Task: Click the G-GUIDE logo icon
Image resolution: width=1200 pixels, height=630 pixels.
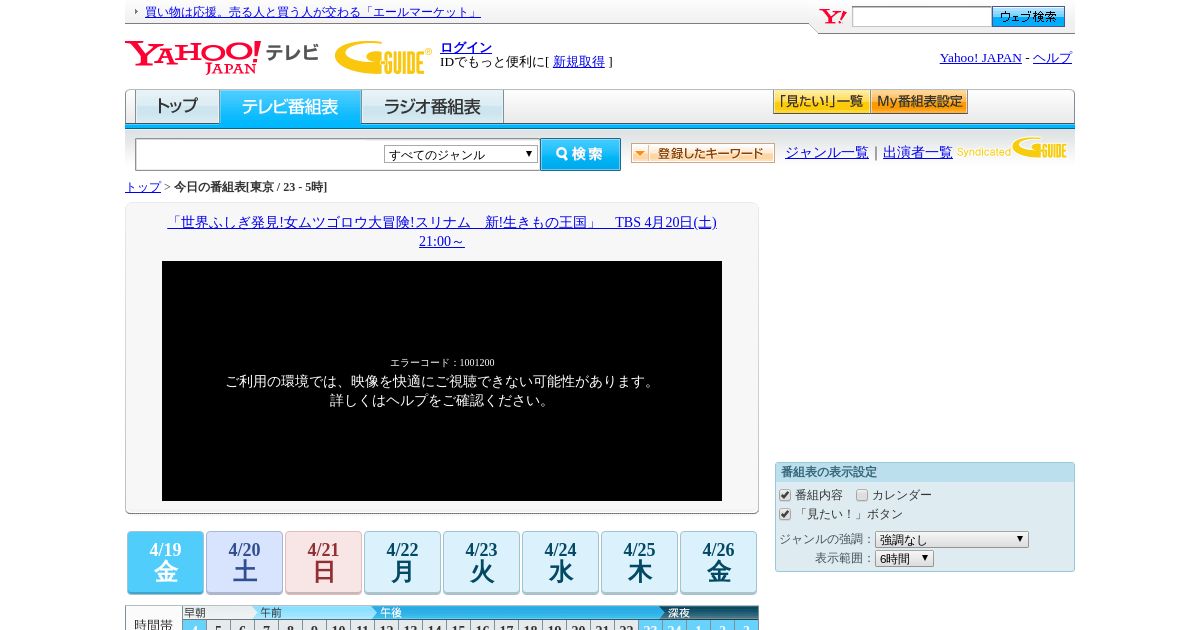Action: pyautogui.click(x=383, y=57)
